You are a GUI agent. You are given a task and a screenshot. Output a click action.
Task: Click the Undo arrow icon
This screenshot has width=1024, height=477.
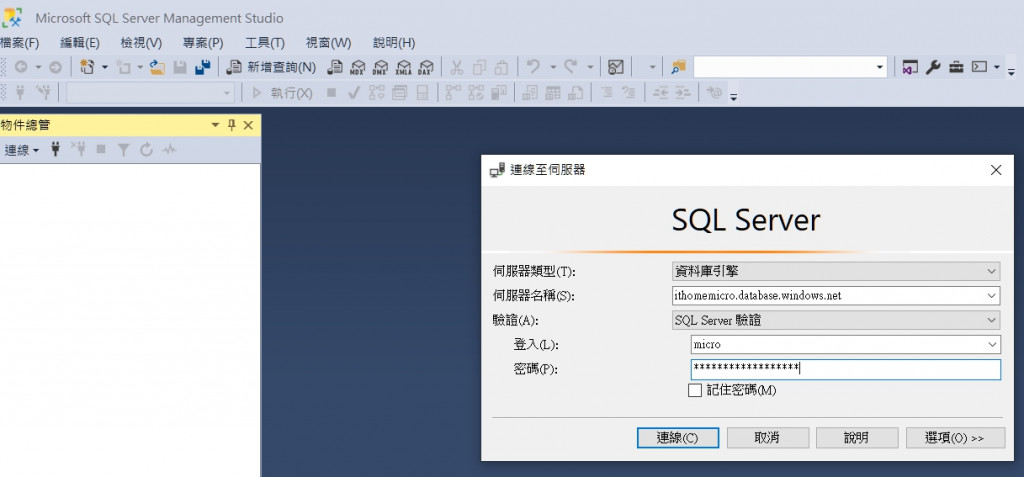(534, 67)
